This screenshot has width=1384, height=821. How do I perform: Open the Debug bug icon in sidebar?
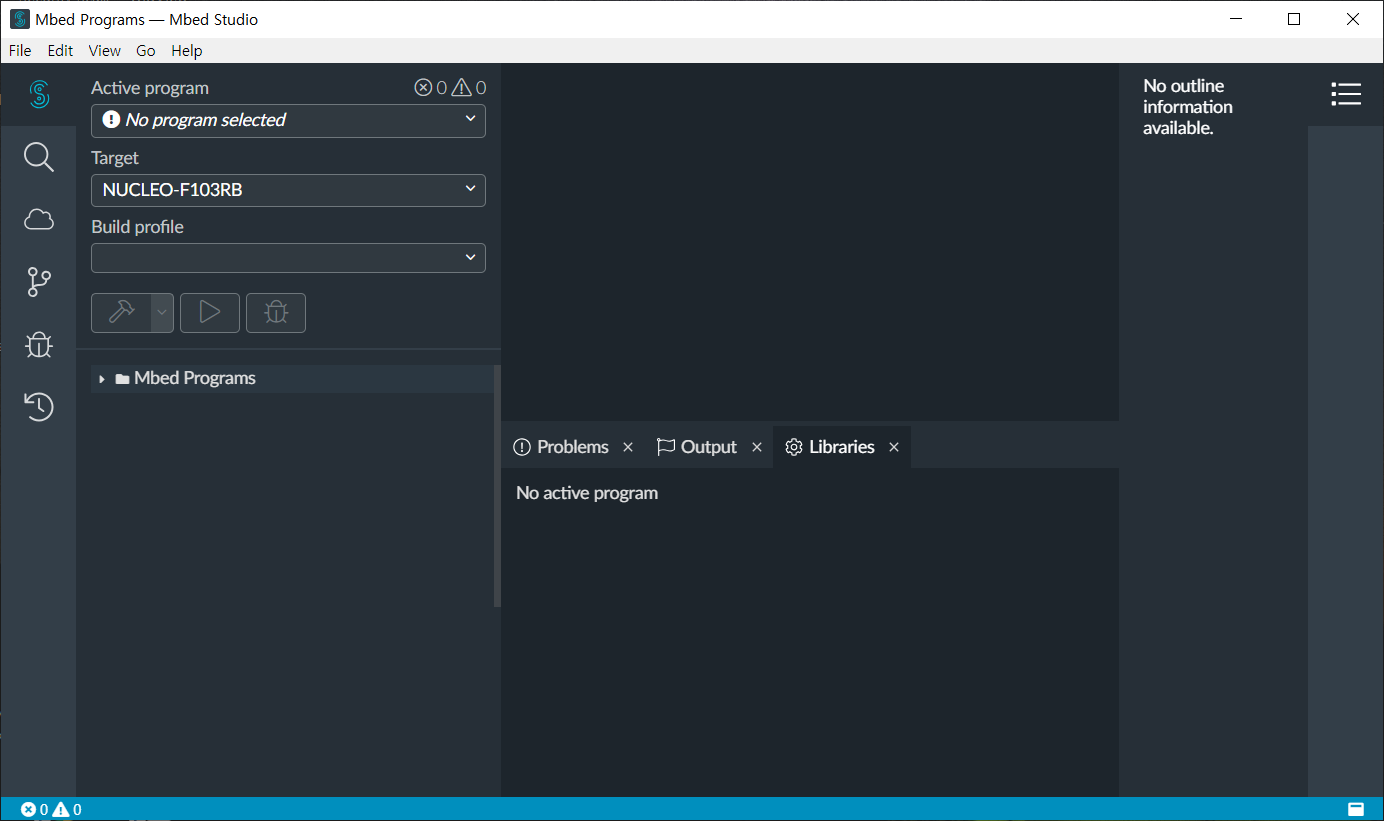coord(39,345)
